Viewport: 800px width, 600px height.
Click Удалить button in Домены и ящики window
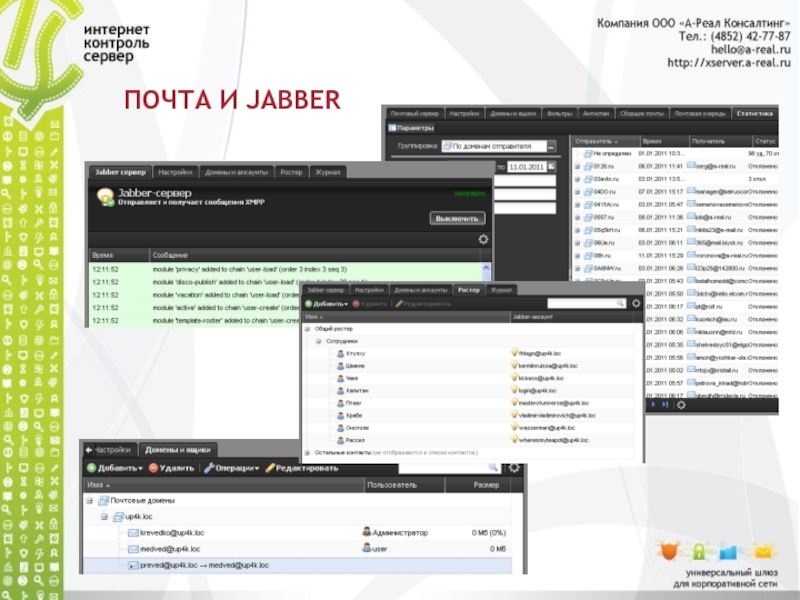click(171, 468)
